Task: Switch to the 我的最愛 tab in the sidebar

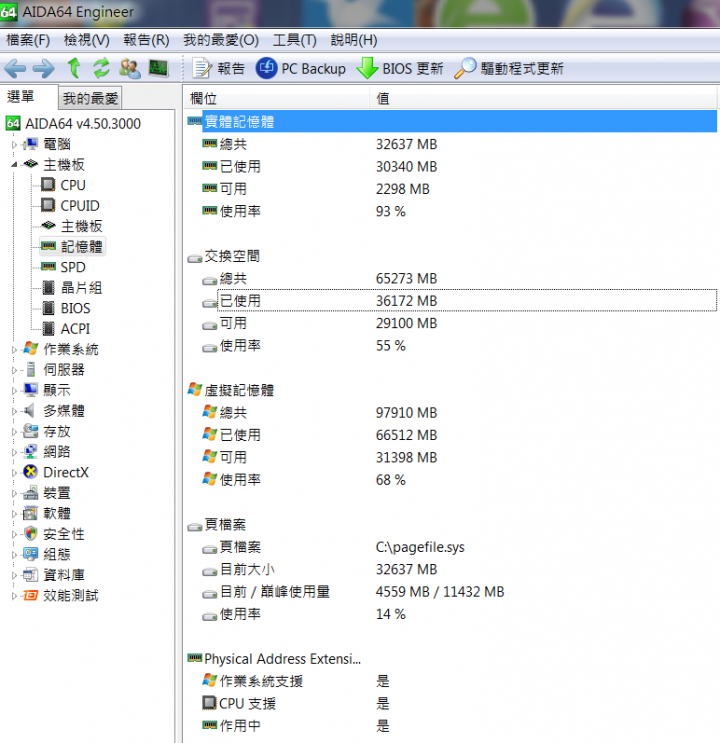Action: coord(90,98)
